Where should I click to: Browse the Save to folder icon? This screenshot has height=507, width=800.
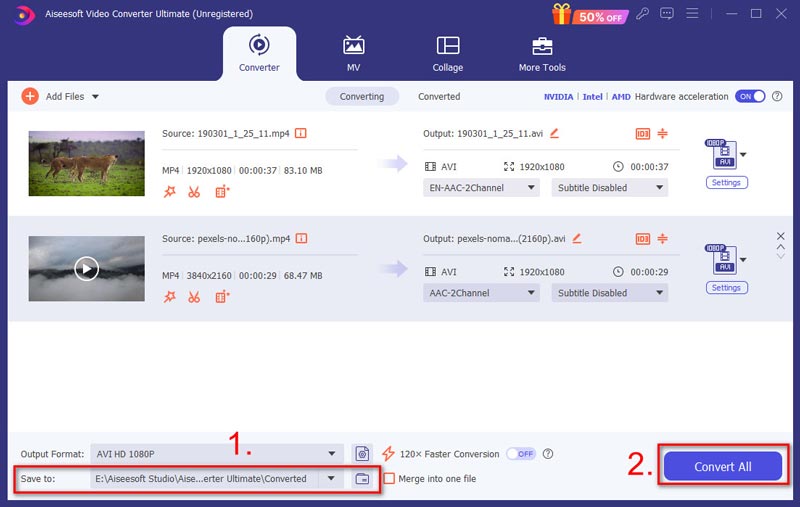[x=362, y=478]
